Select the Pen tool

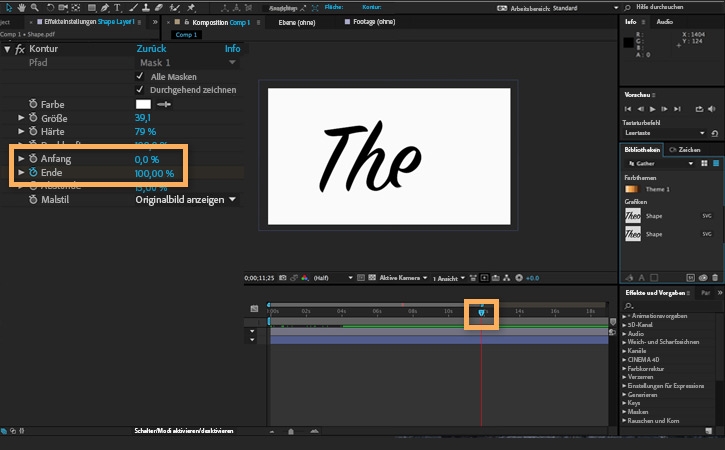pyautogui.click(x=105, y=7)
